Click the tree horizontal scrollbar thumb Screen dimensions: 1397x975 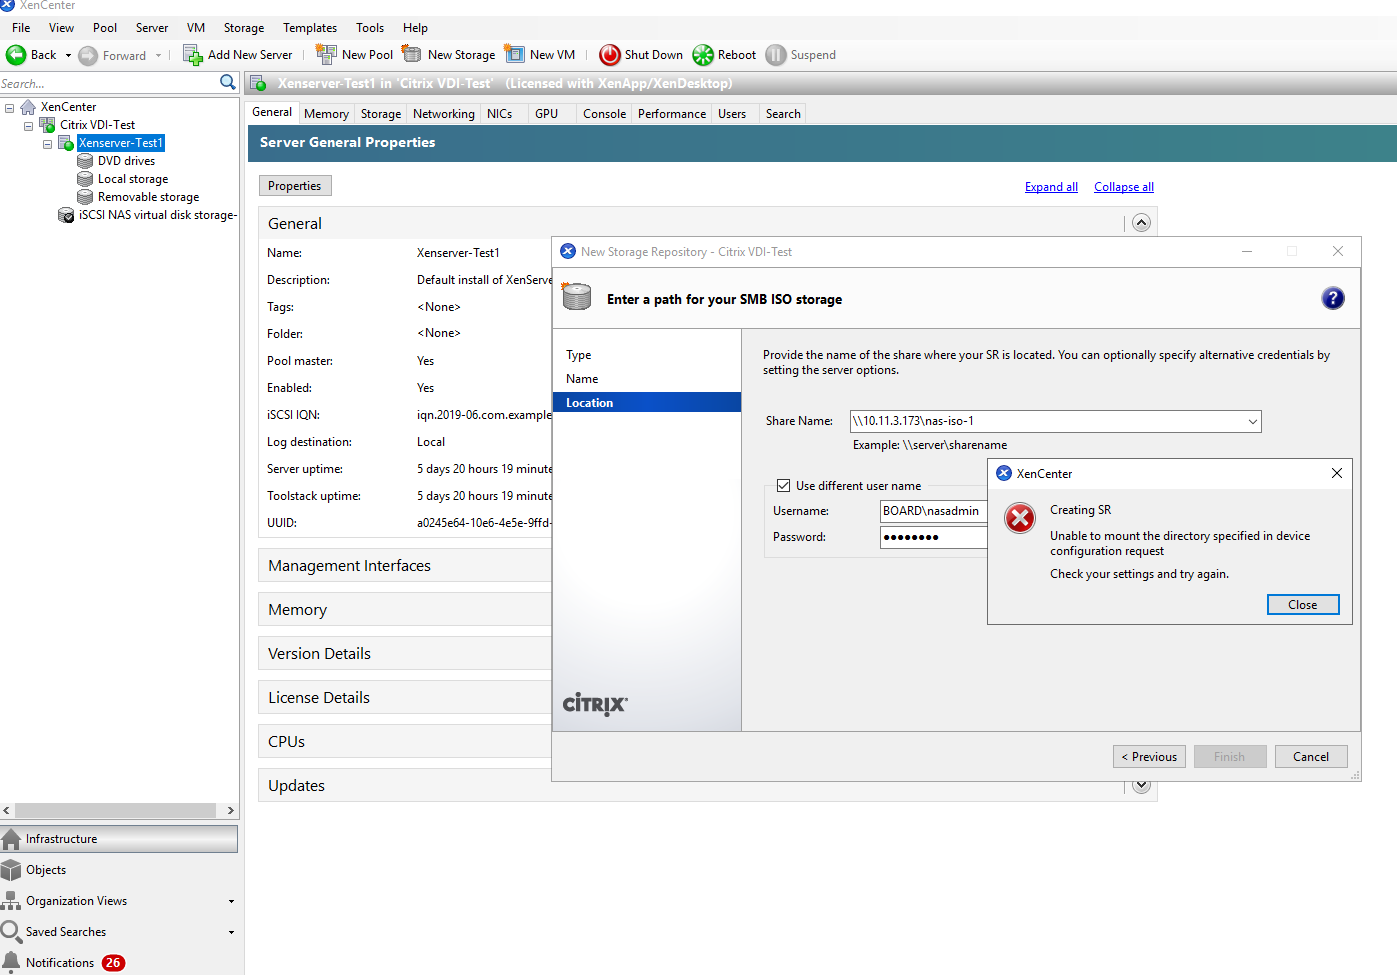tap(115, 810)
